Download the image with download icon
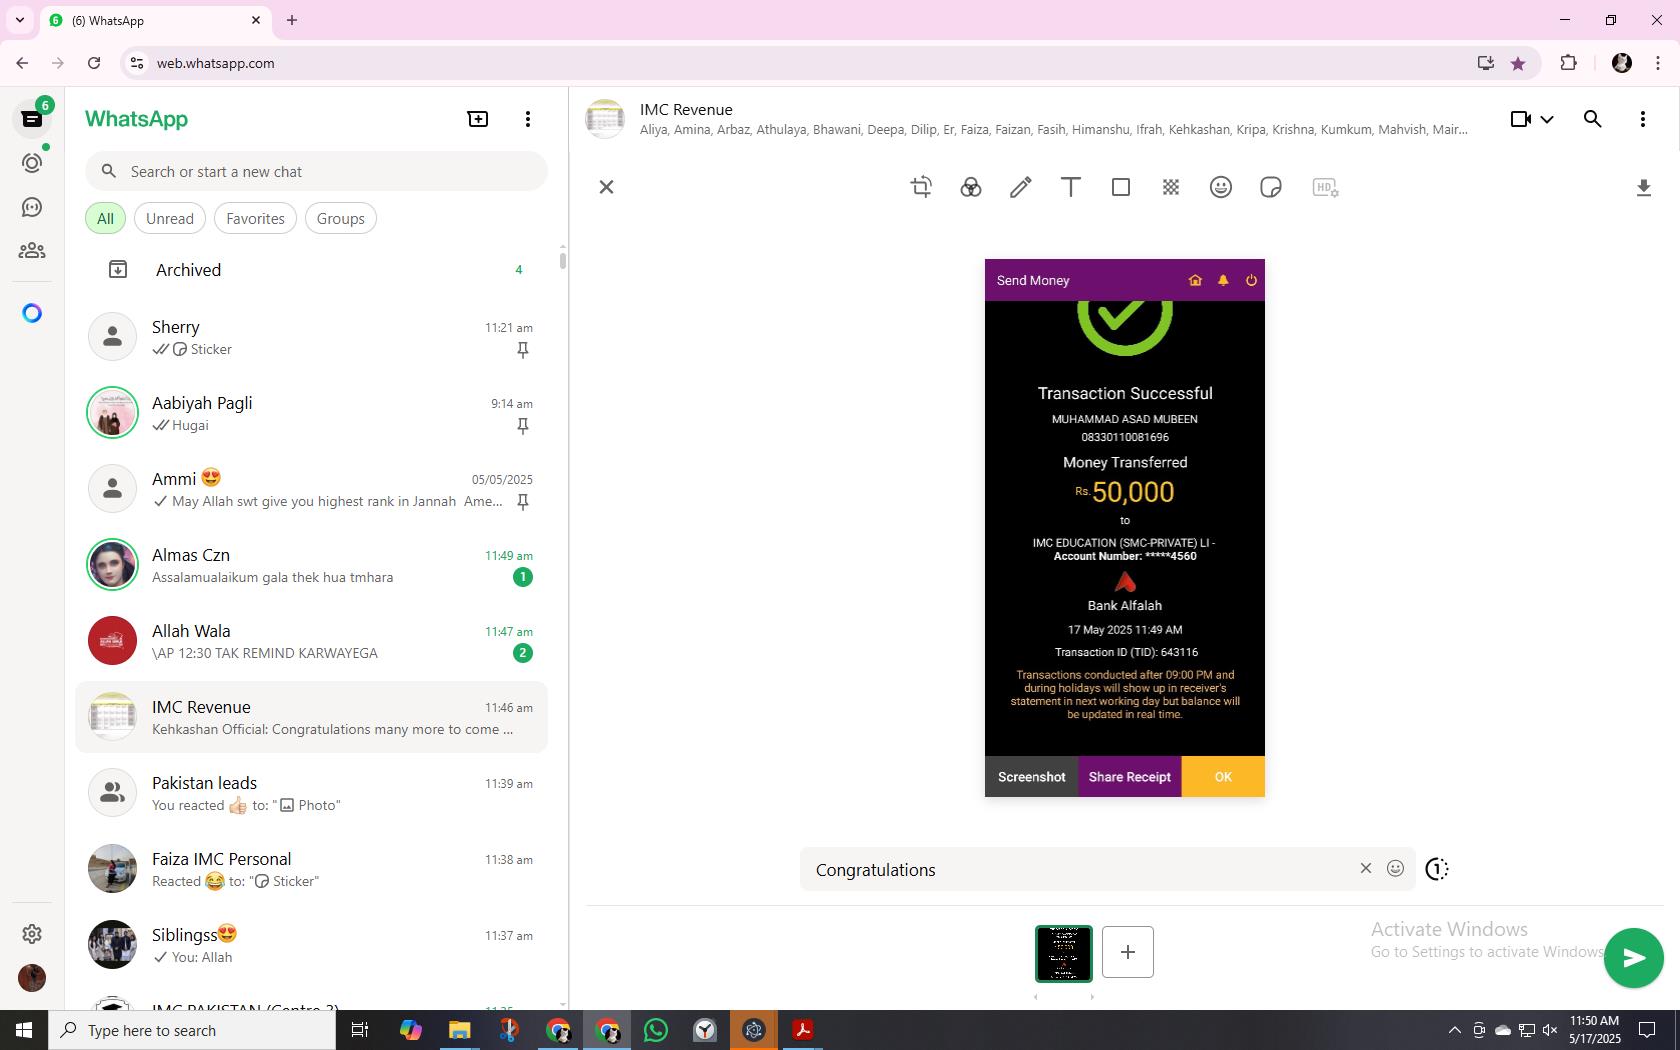Image resolution: width=1680 pixels, height=1050 pixels. 1643,188
